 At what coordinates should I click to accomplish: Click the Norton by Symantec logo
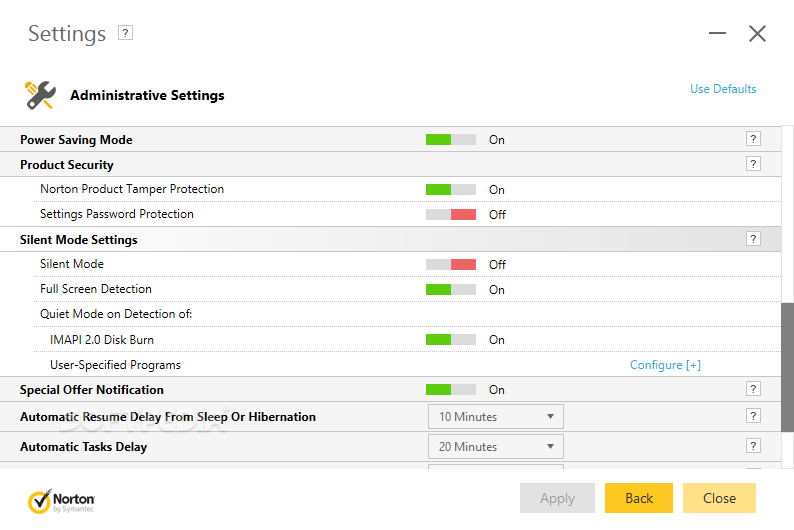coord(61,501)
